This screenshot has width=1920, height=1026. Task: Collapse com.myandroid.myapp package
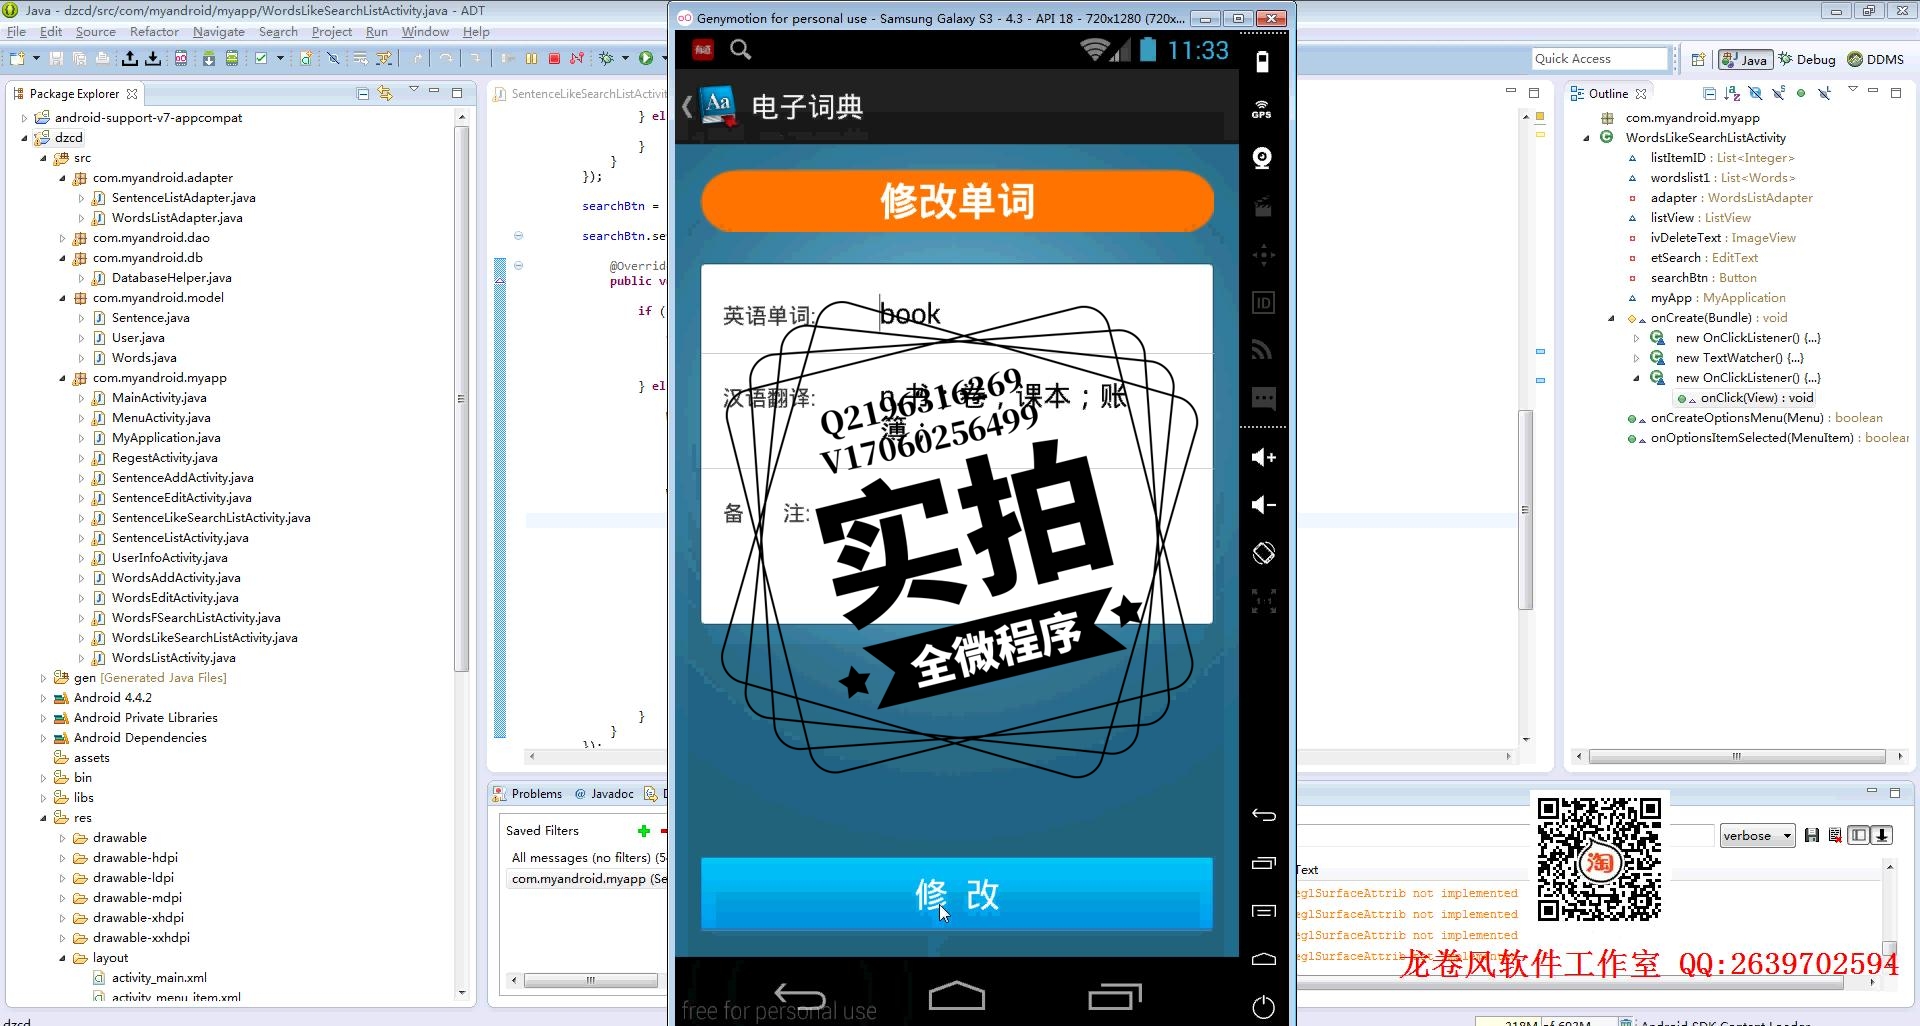(x=62, y=378)
